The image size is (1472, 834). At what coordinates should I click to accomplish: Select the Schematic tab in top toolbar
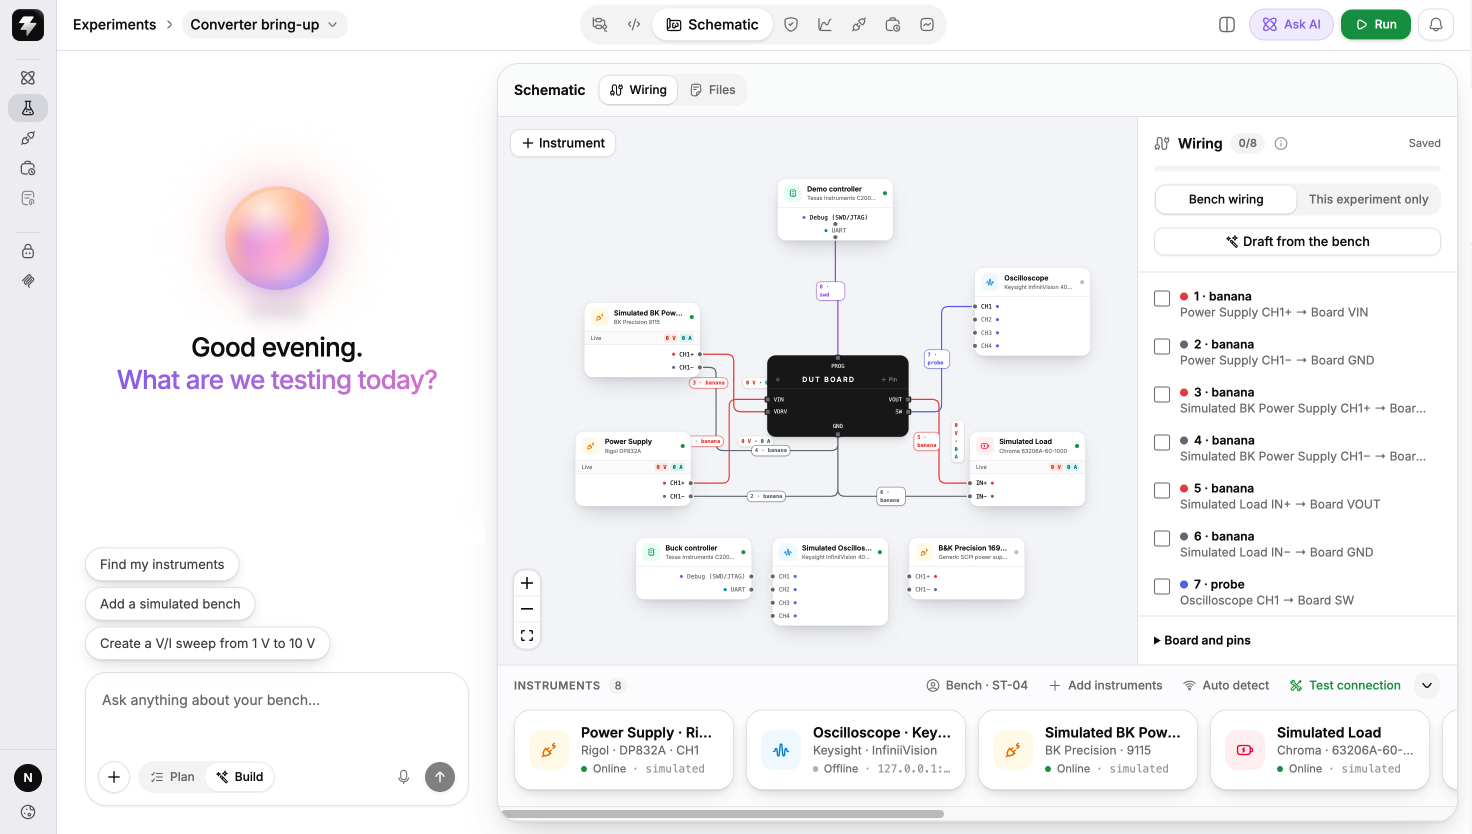[713, 25]
